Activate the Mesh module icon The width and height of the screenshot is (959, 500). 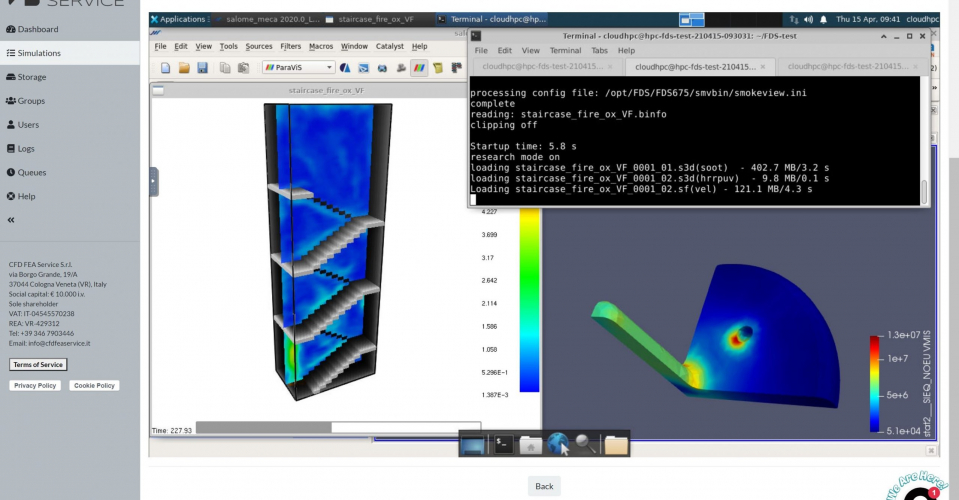tap(363, 67)
